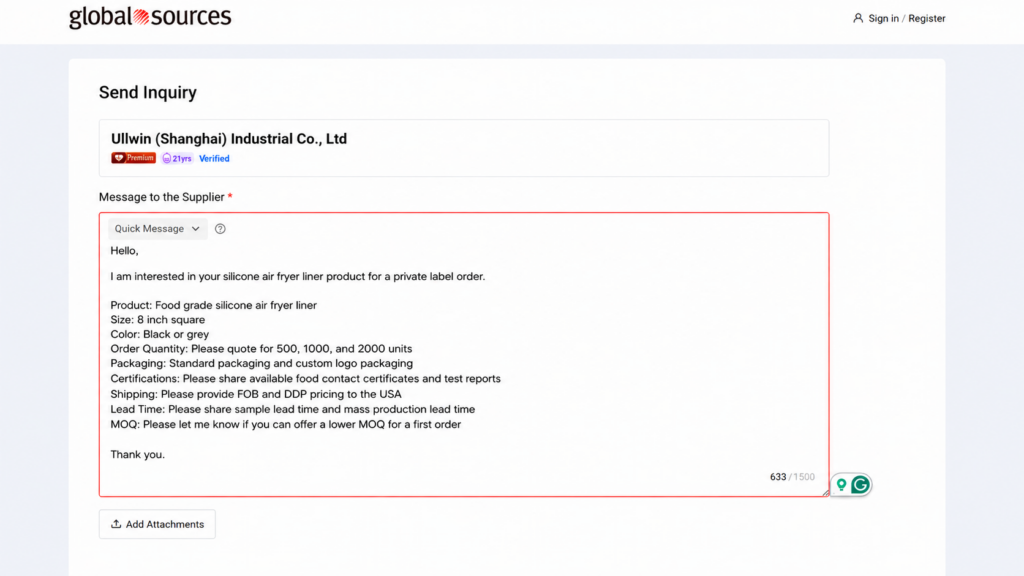Click the 633/1500 character counter
Image resolution: width=1024 pixels, height=576 pixels.
pos(792,477)
